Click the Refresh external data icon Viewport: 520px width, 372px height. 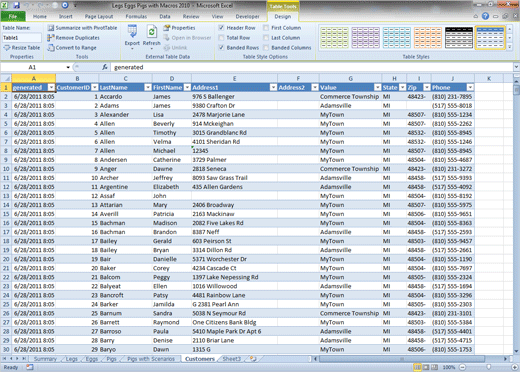point(152,31)
